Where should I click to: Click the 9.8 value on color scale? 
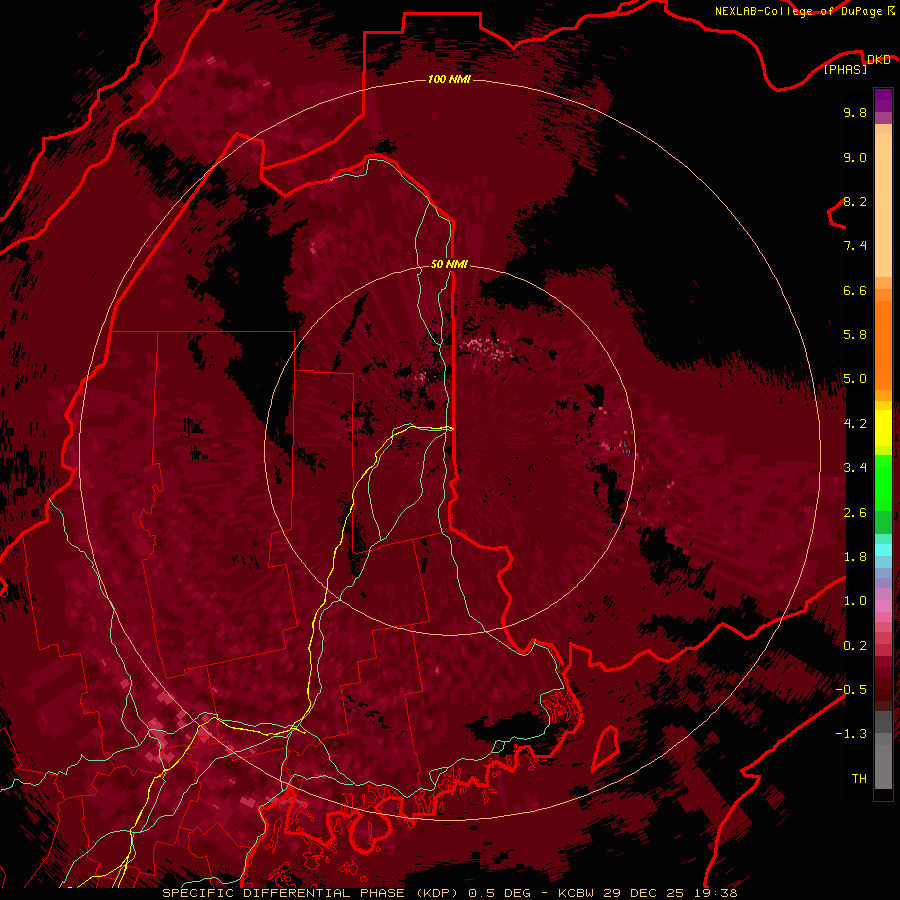pos(855,112)
